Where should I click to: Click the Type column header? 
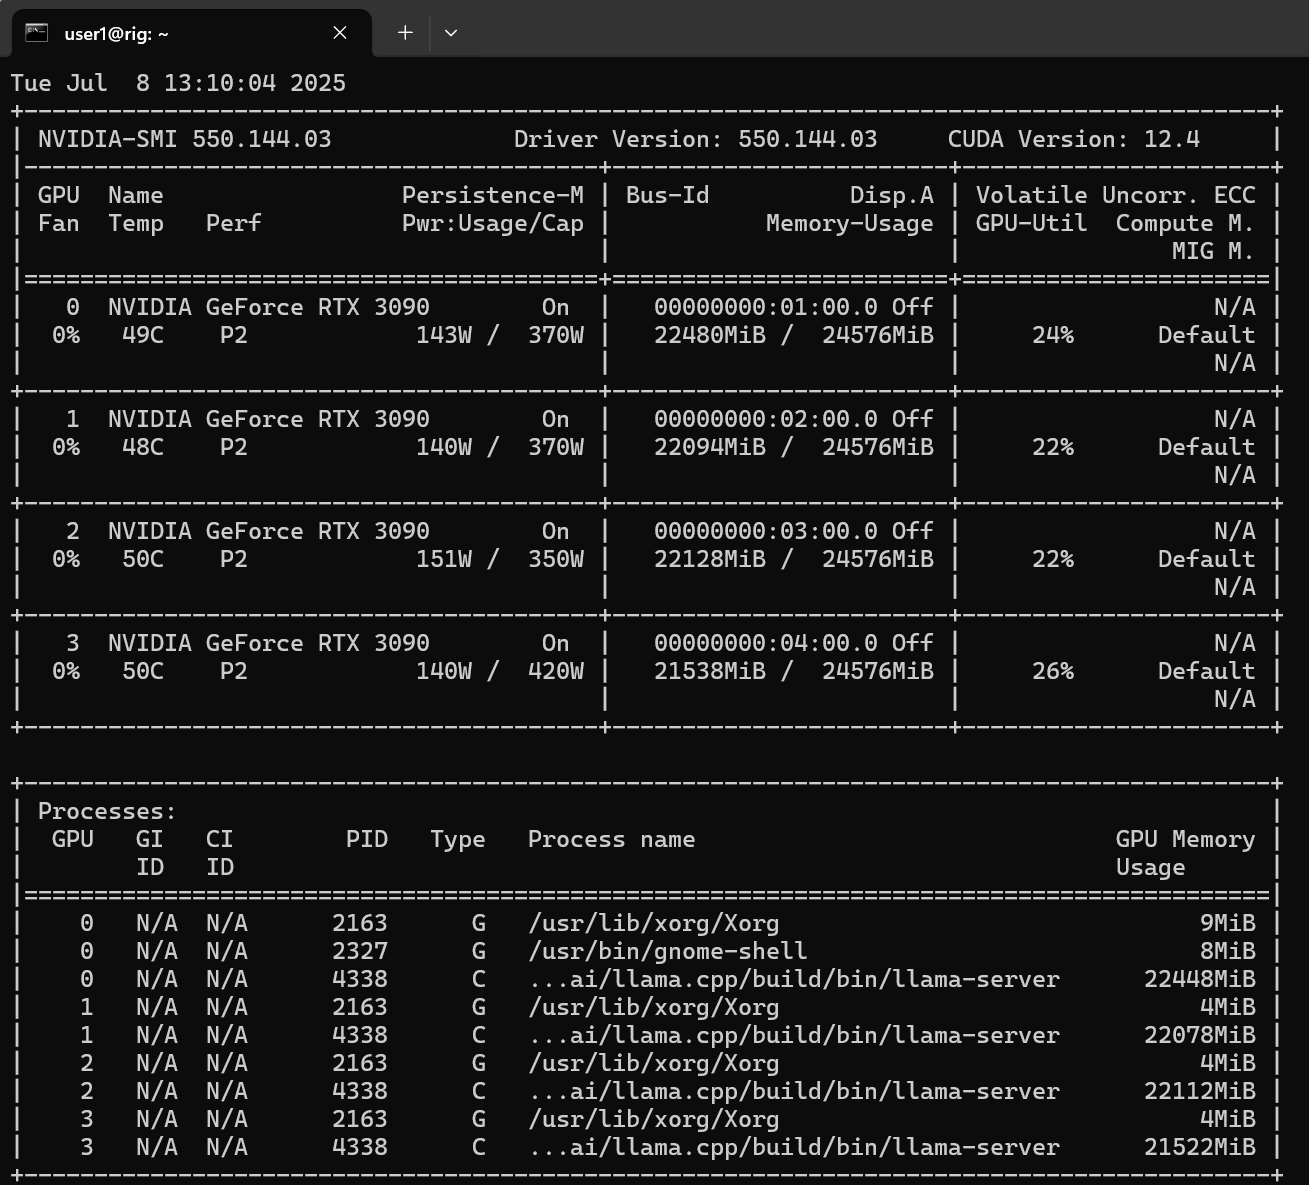pos(458,840)
